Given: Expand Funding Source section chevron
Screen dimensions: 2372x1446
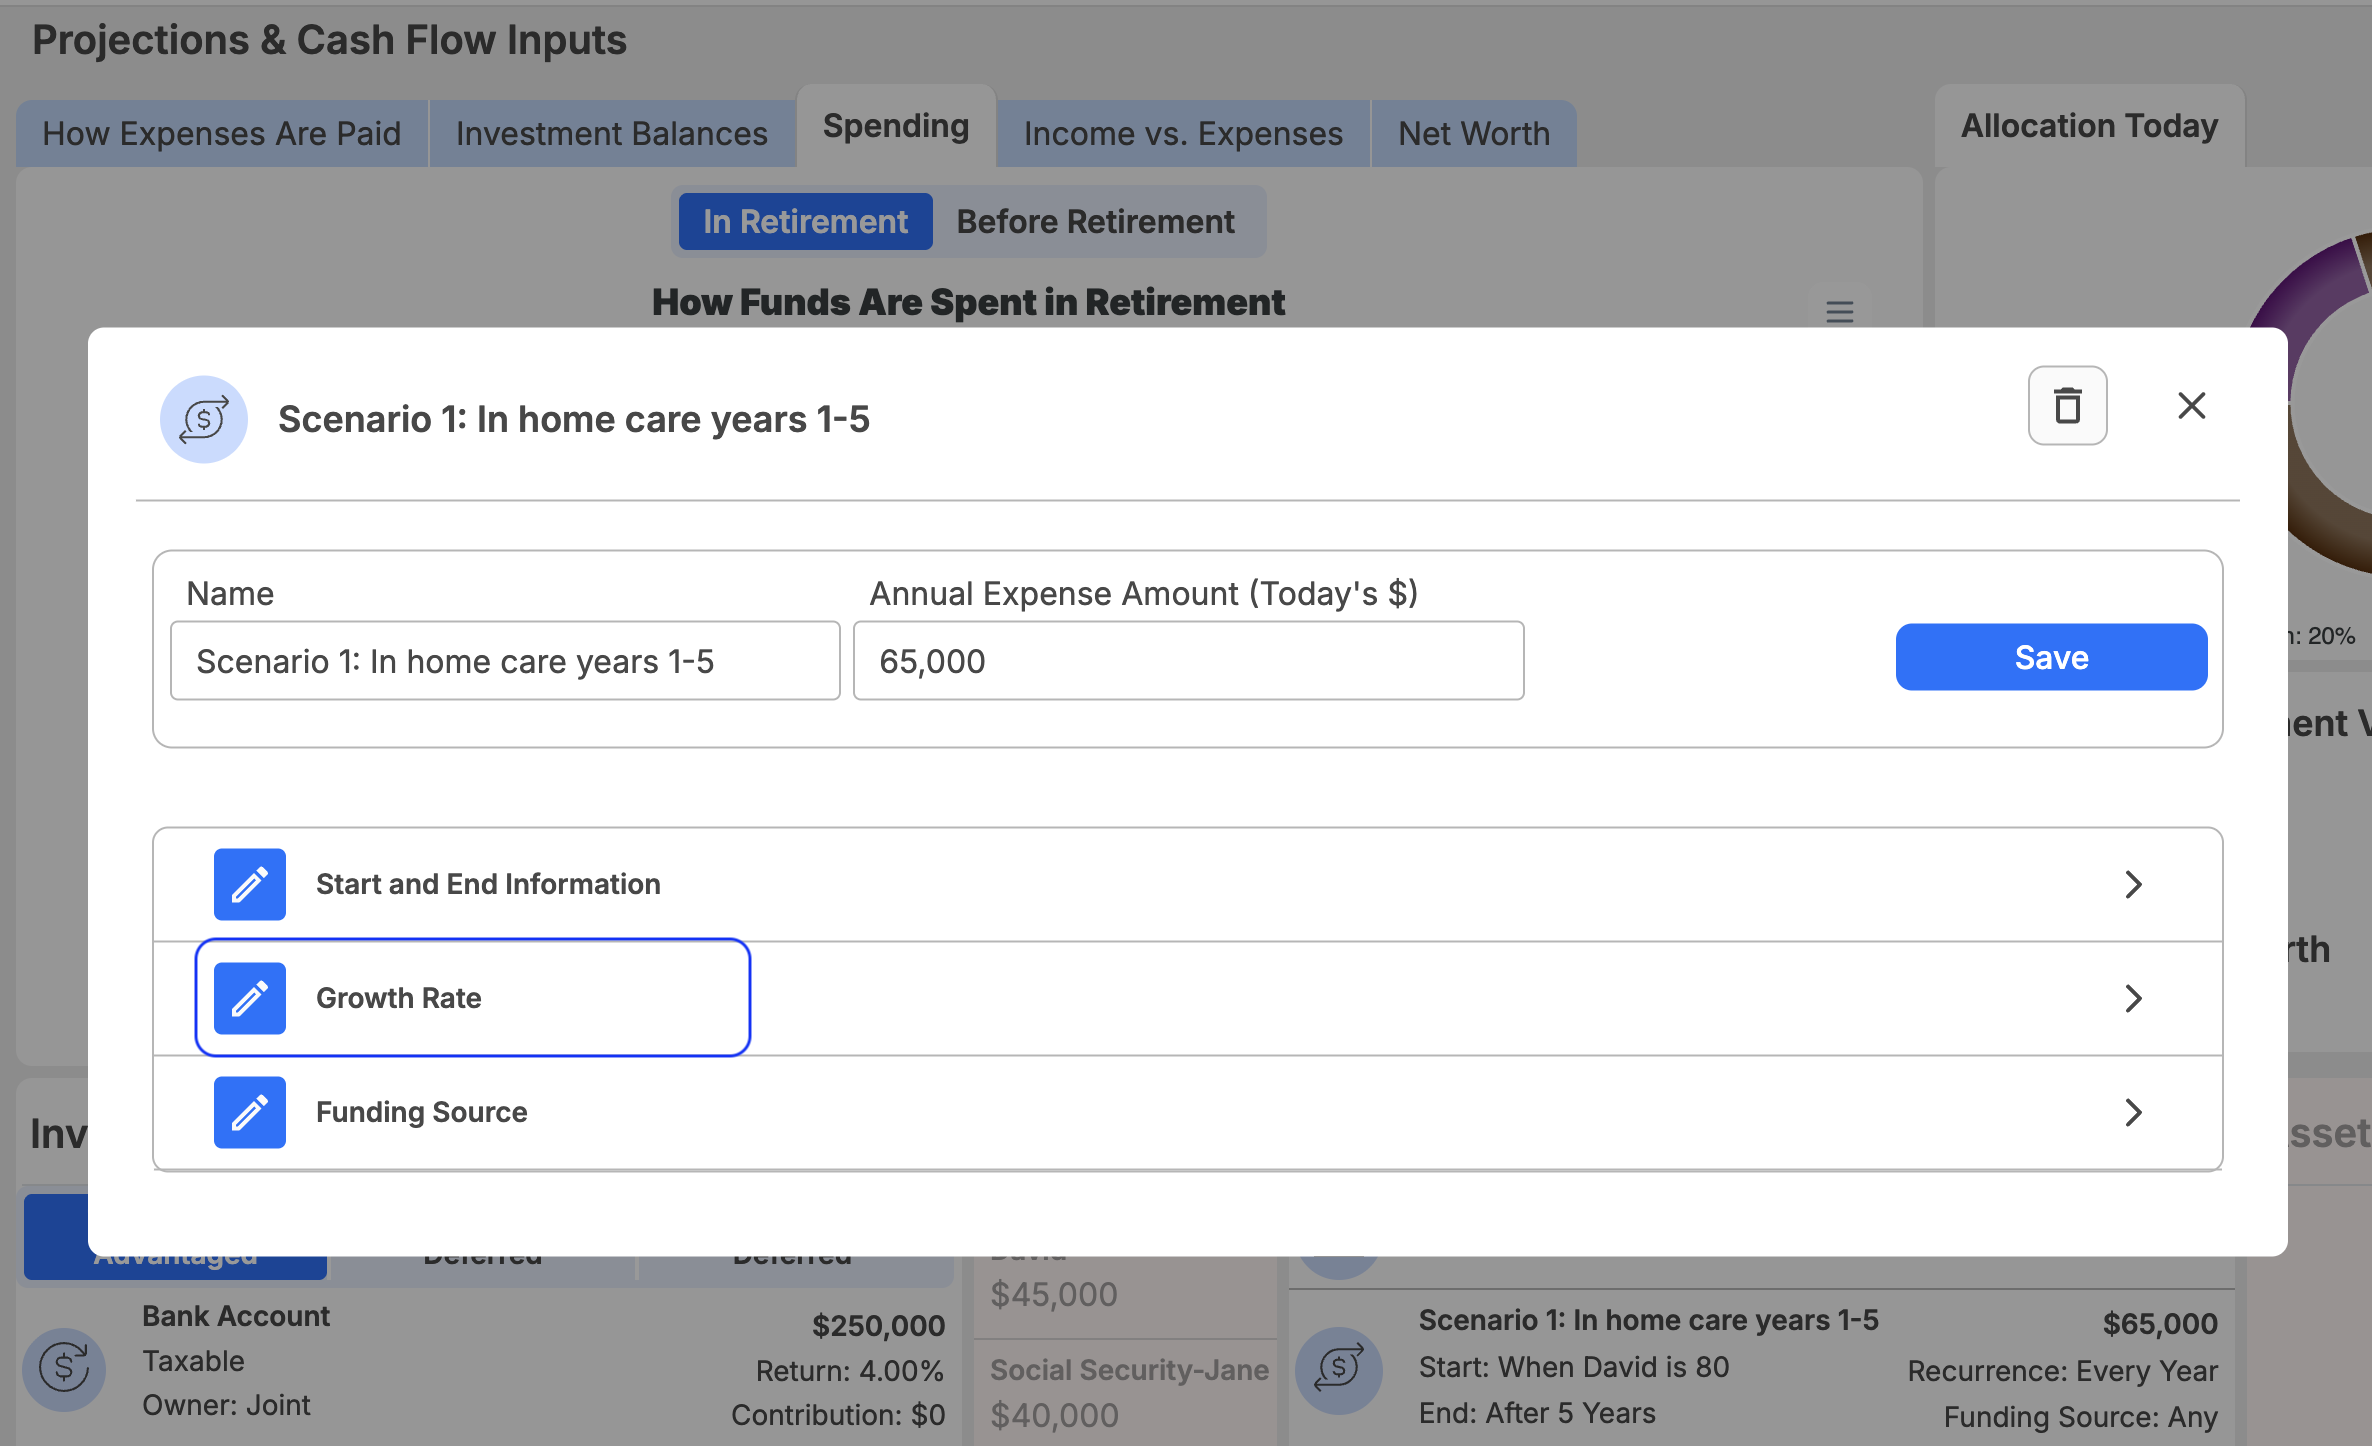Looking at the screenshot, I should tap(2133, 1112).
